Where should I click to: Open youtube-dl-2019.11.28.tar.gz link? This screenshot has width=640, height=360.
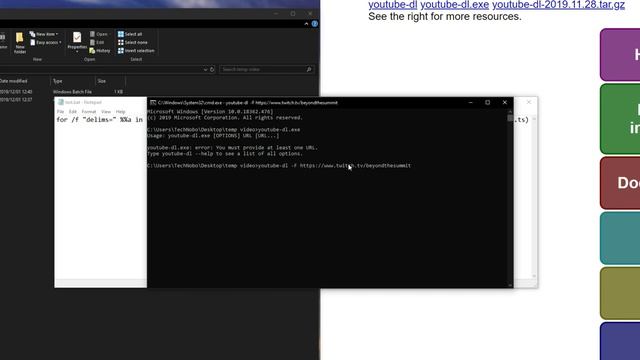point(558,5)
